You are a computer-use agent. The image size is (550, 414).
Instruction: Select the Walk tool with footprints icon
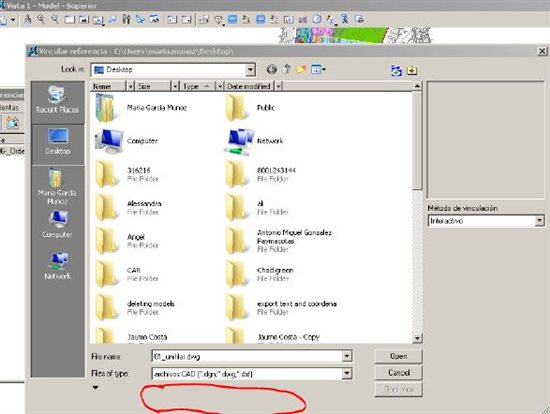point(126,19)
